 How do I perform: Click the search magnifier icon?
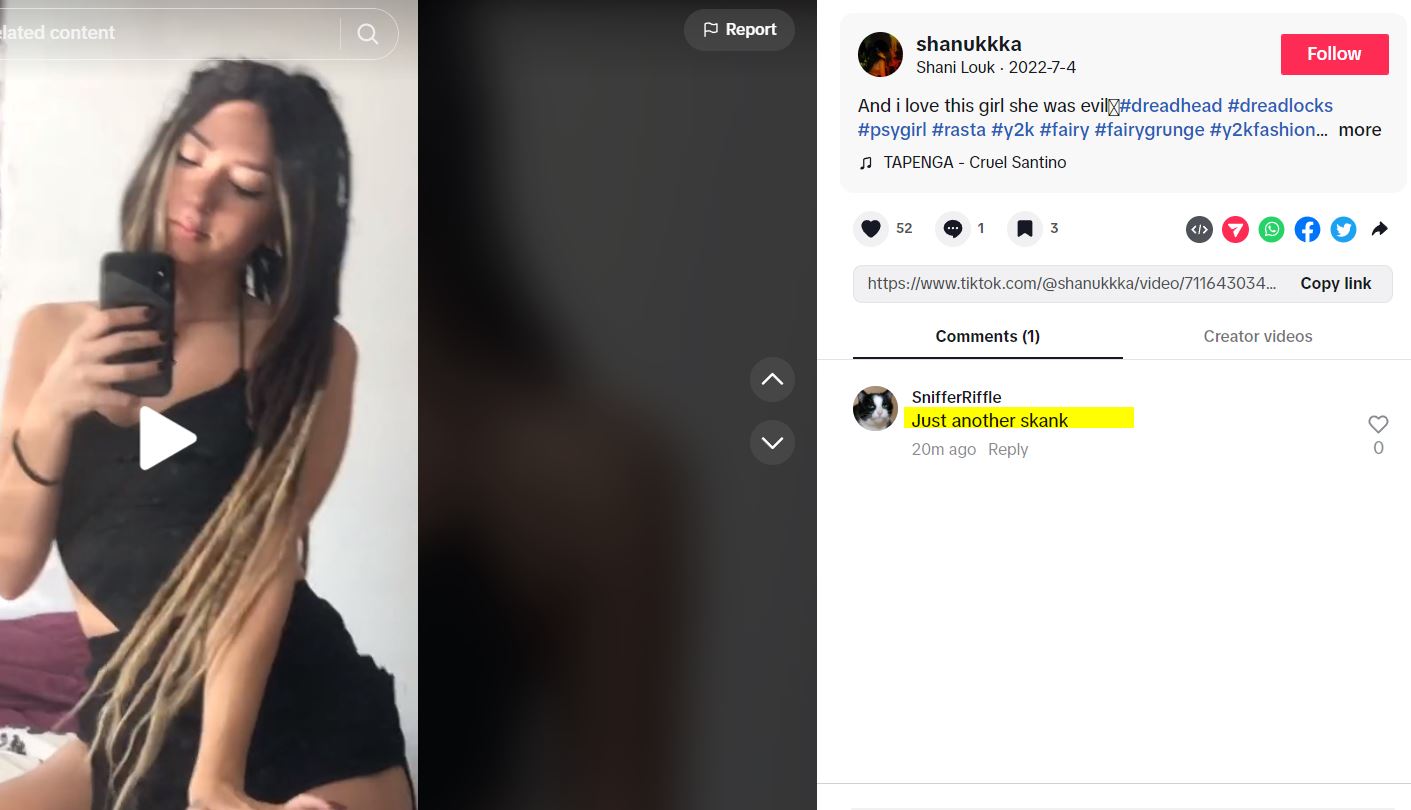[x=368, y=34]
